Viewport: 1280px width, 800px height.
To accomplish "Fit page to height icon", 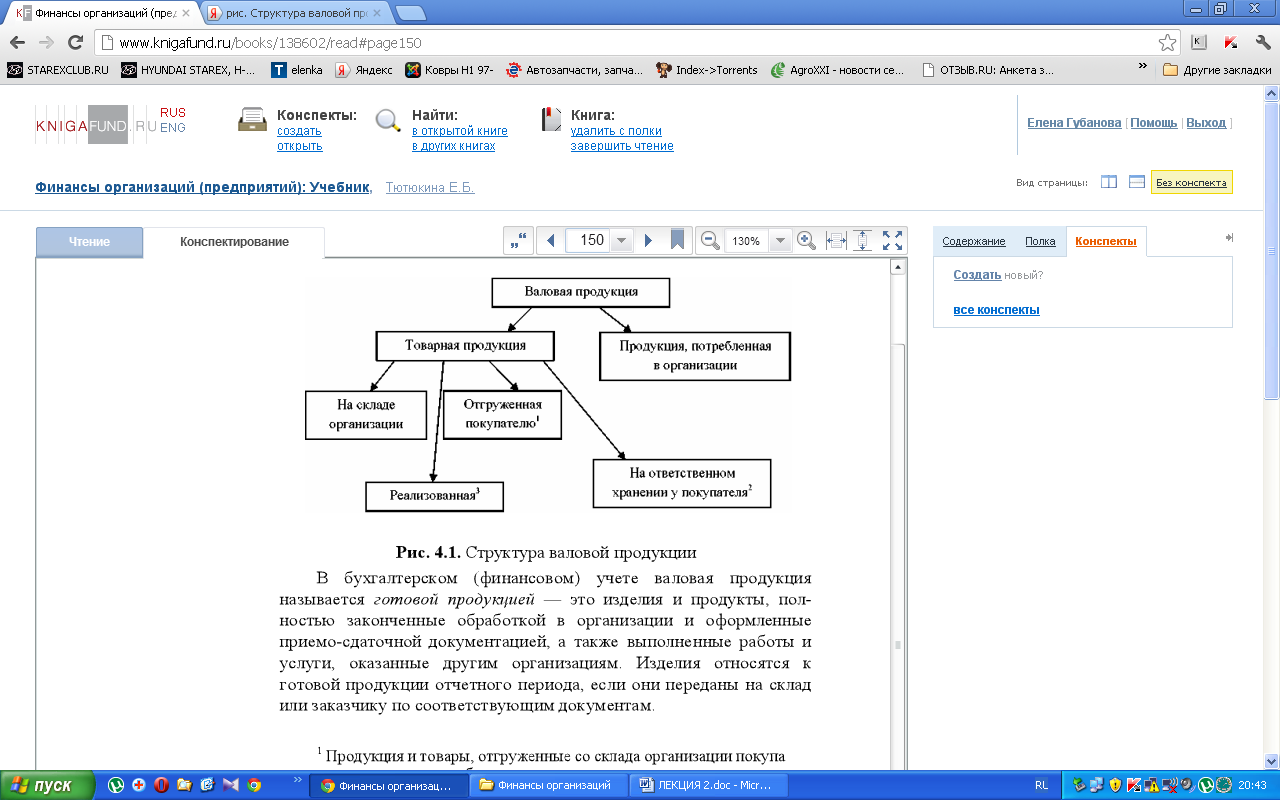I will tap(863, 241).
